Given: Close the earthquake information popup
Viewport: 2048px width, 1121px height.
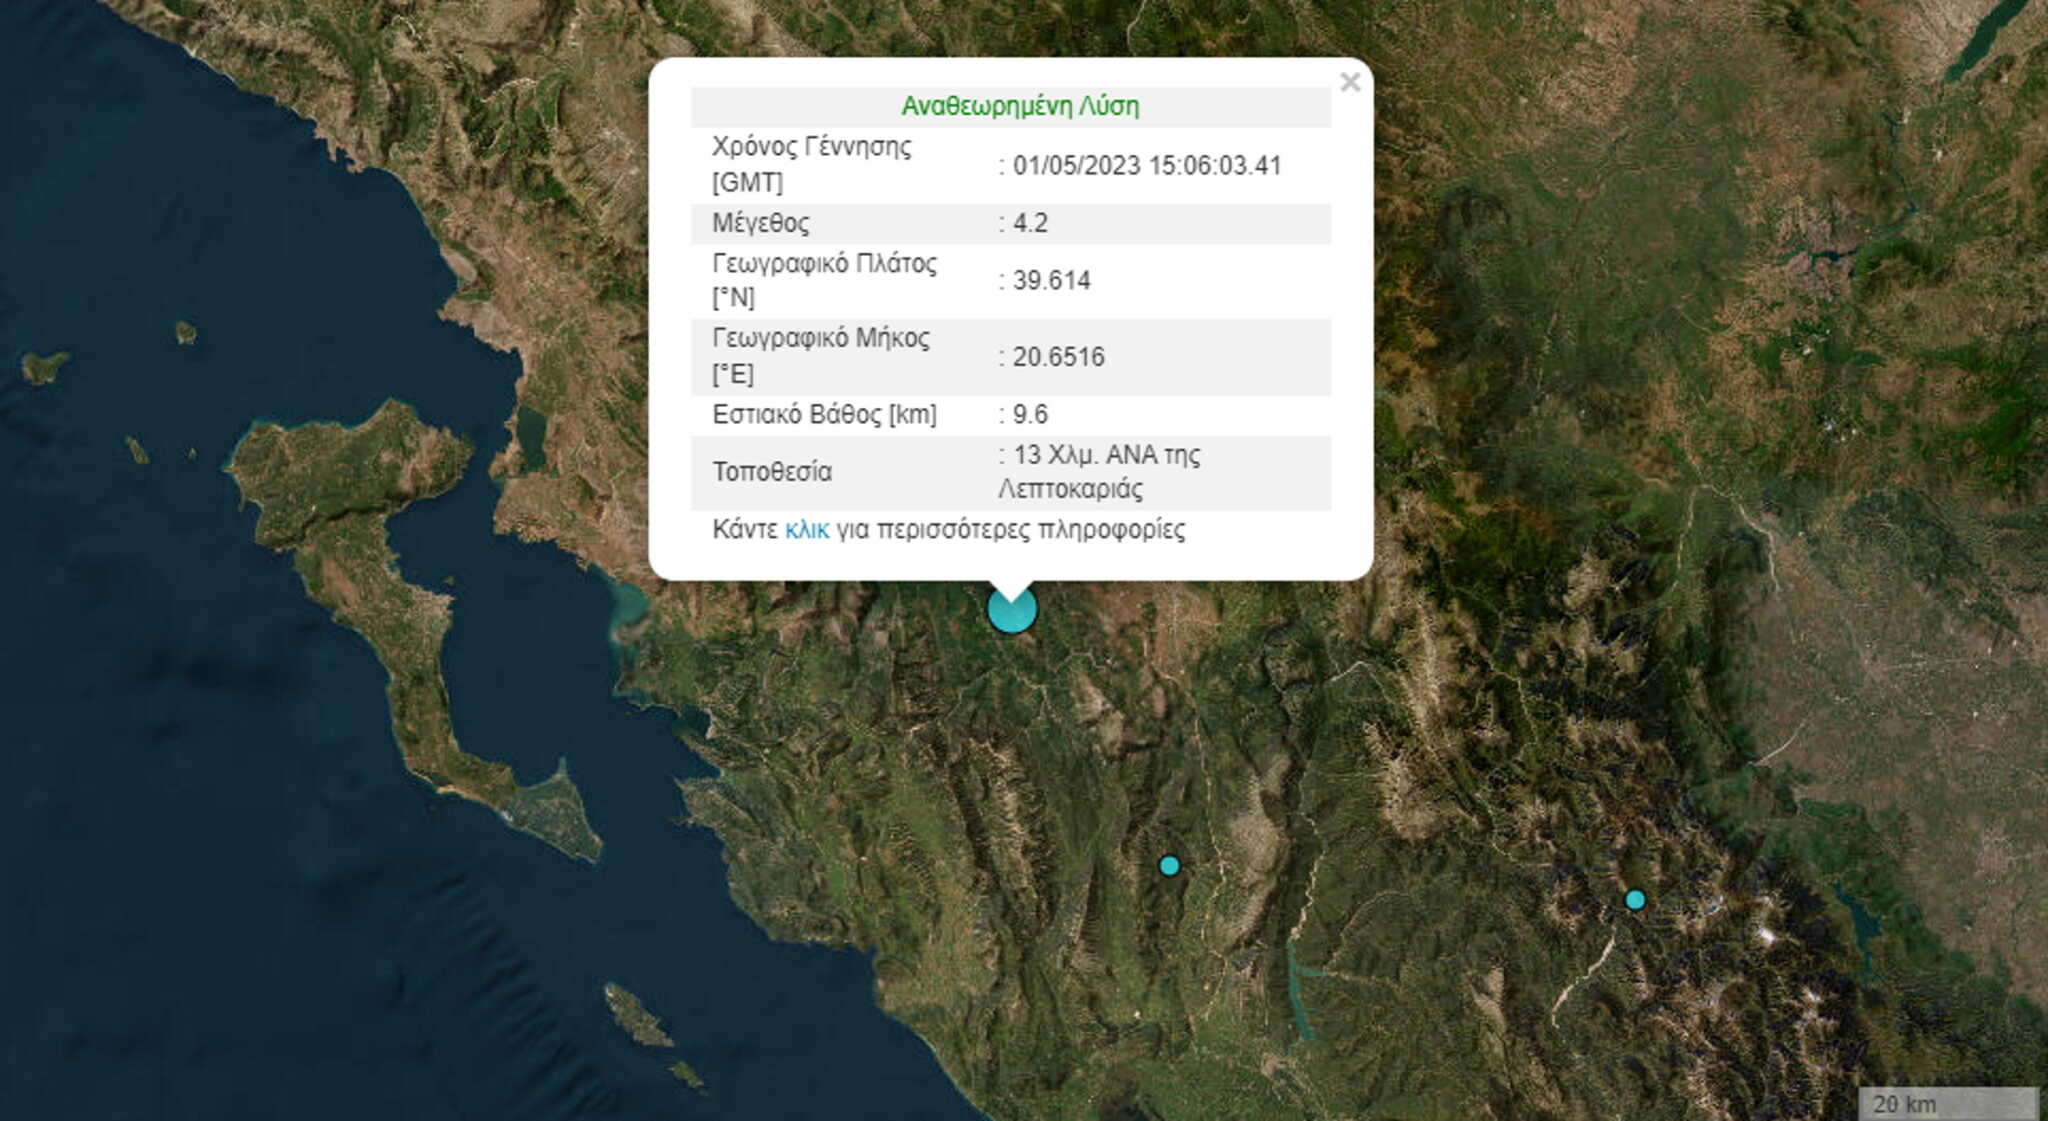Looking at the screenshot, I should click(x=1352, y=83).
